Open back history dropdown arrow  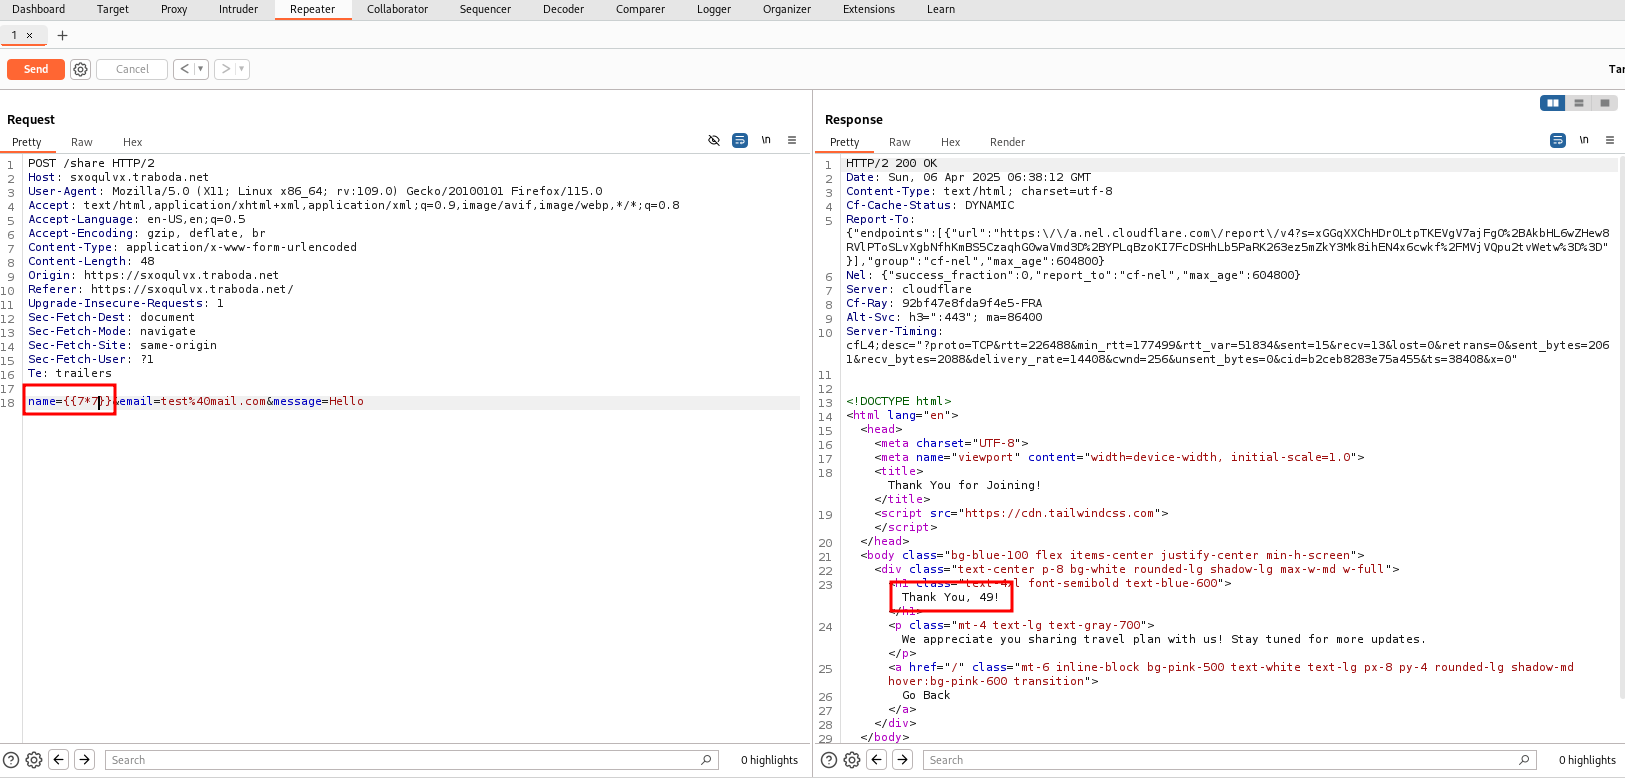(201, 69)
